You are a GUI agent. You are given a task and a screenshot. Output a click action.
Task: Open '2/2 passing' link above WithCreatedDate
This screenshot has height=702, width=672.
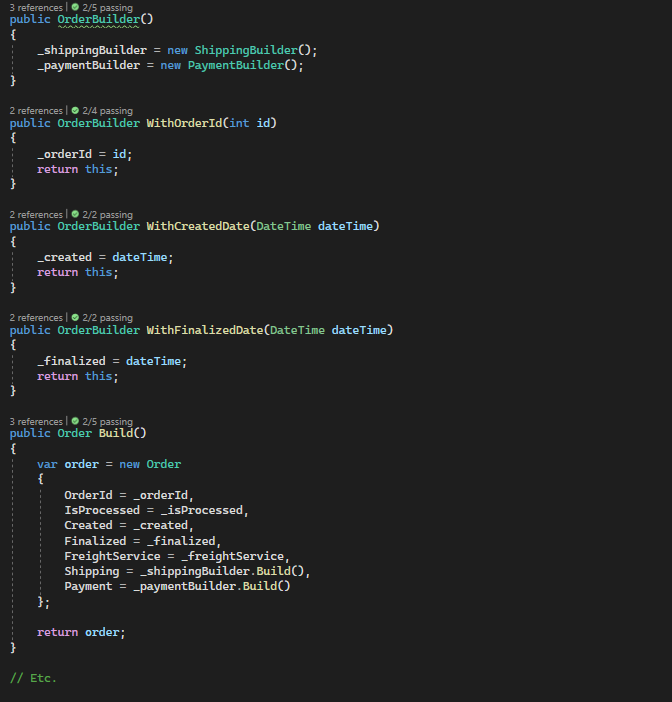[x=107, y=214]
